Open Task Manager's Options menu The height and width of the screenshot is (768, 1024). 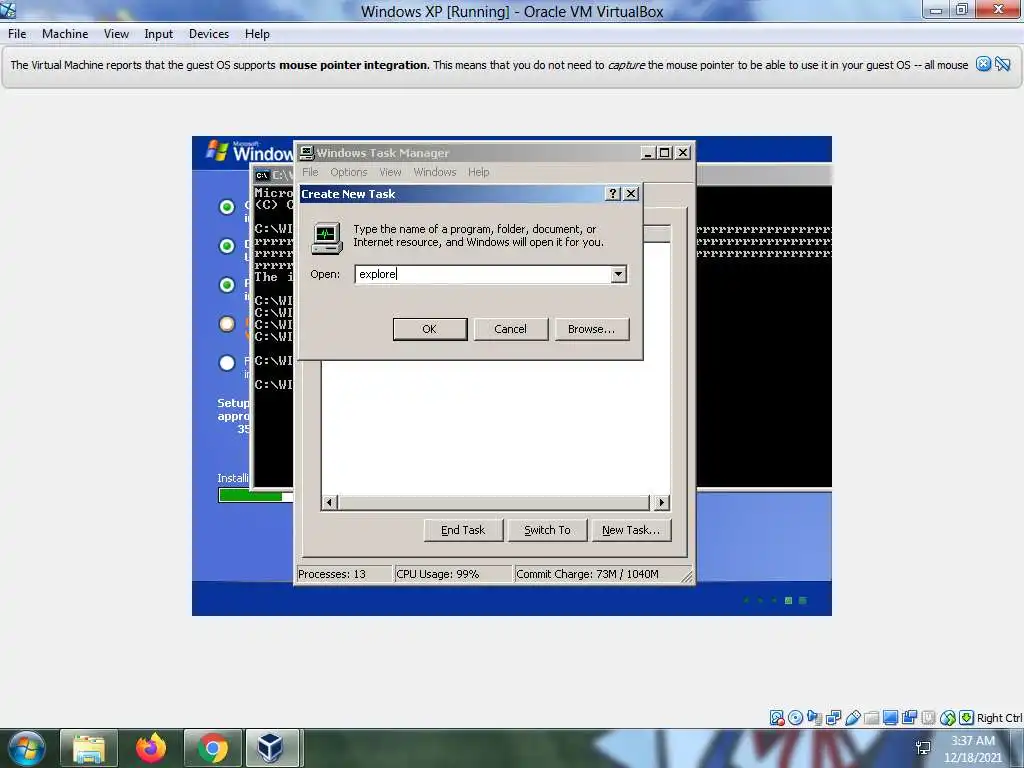click(x=349, y=172)
